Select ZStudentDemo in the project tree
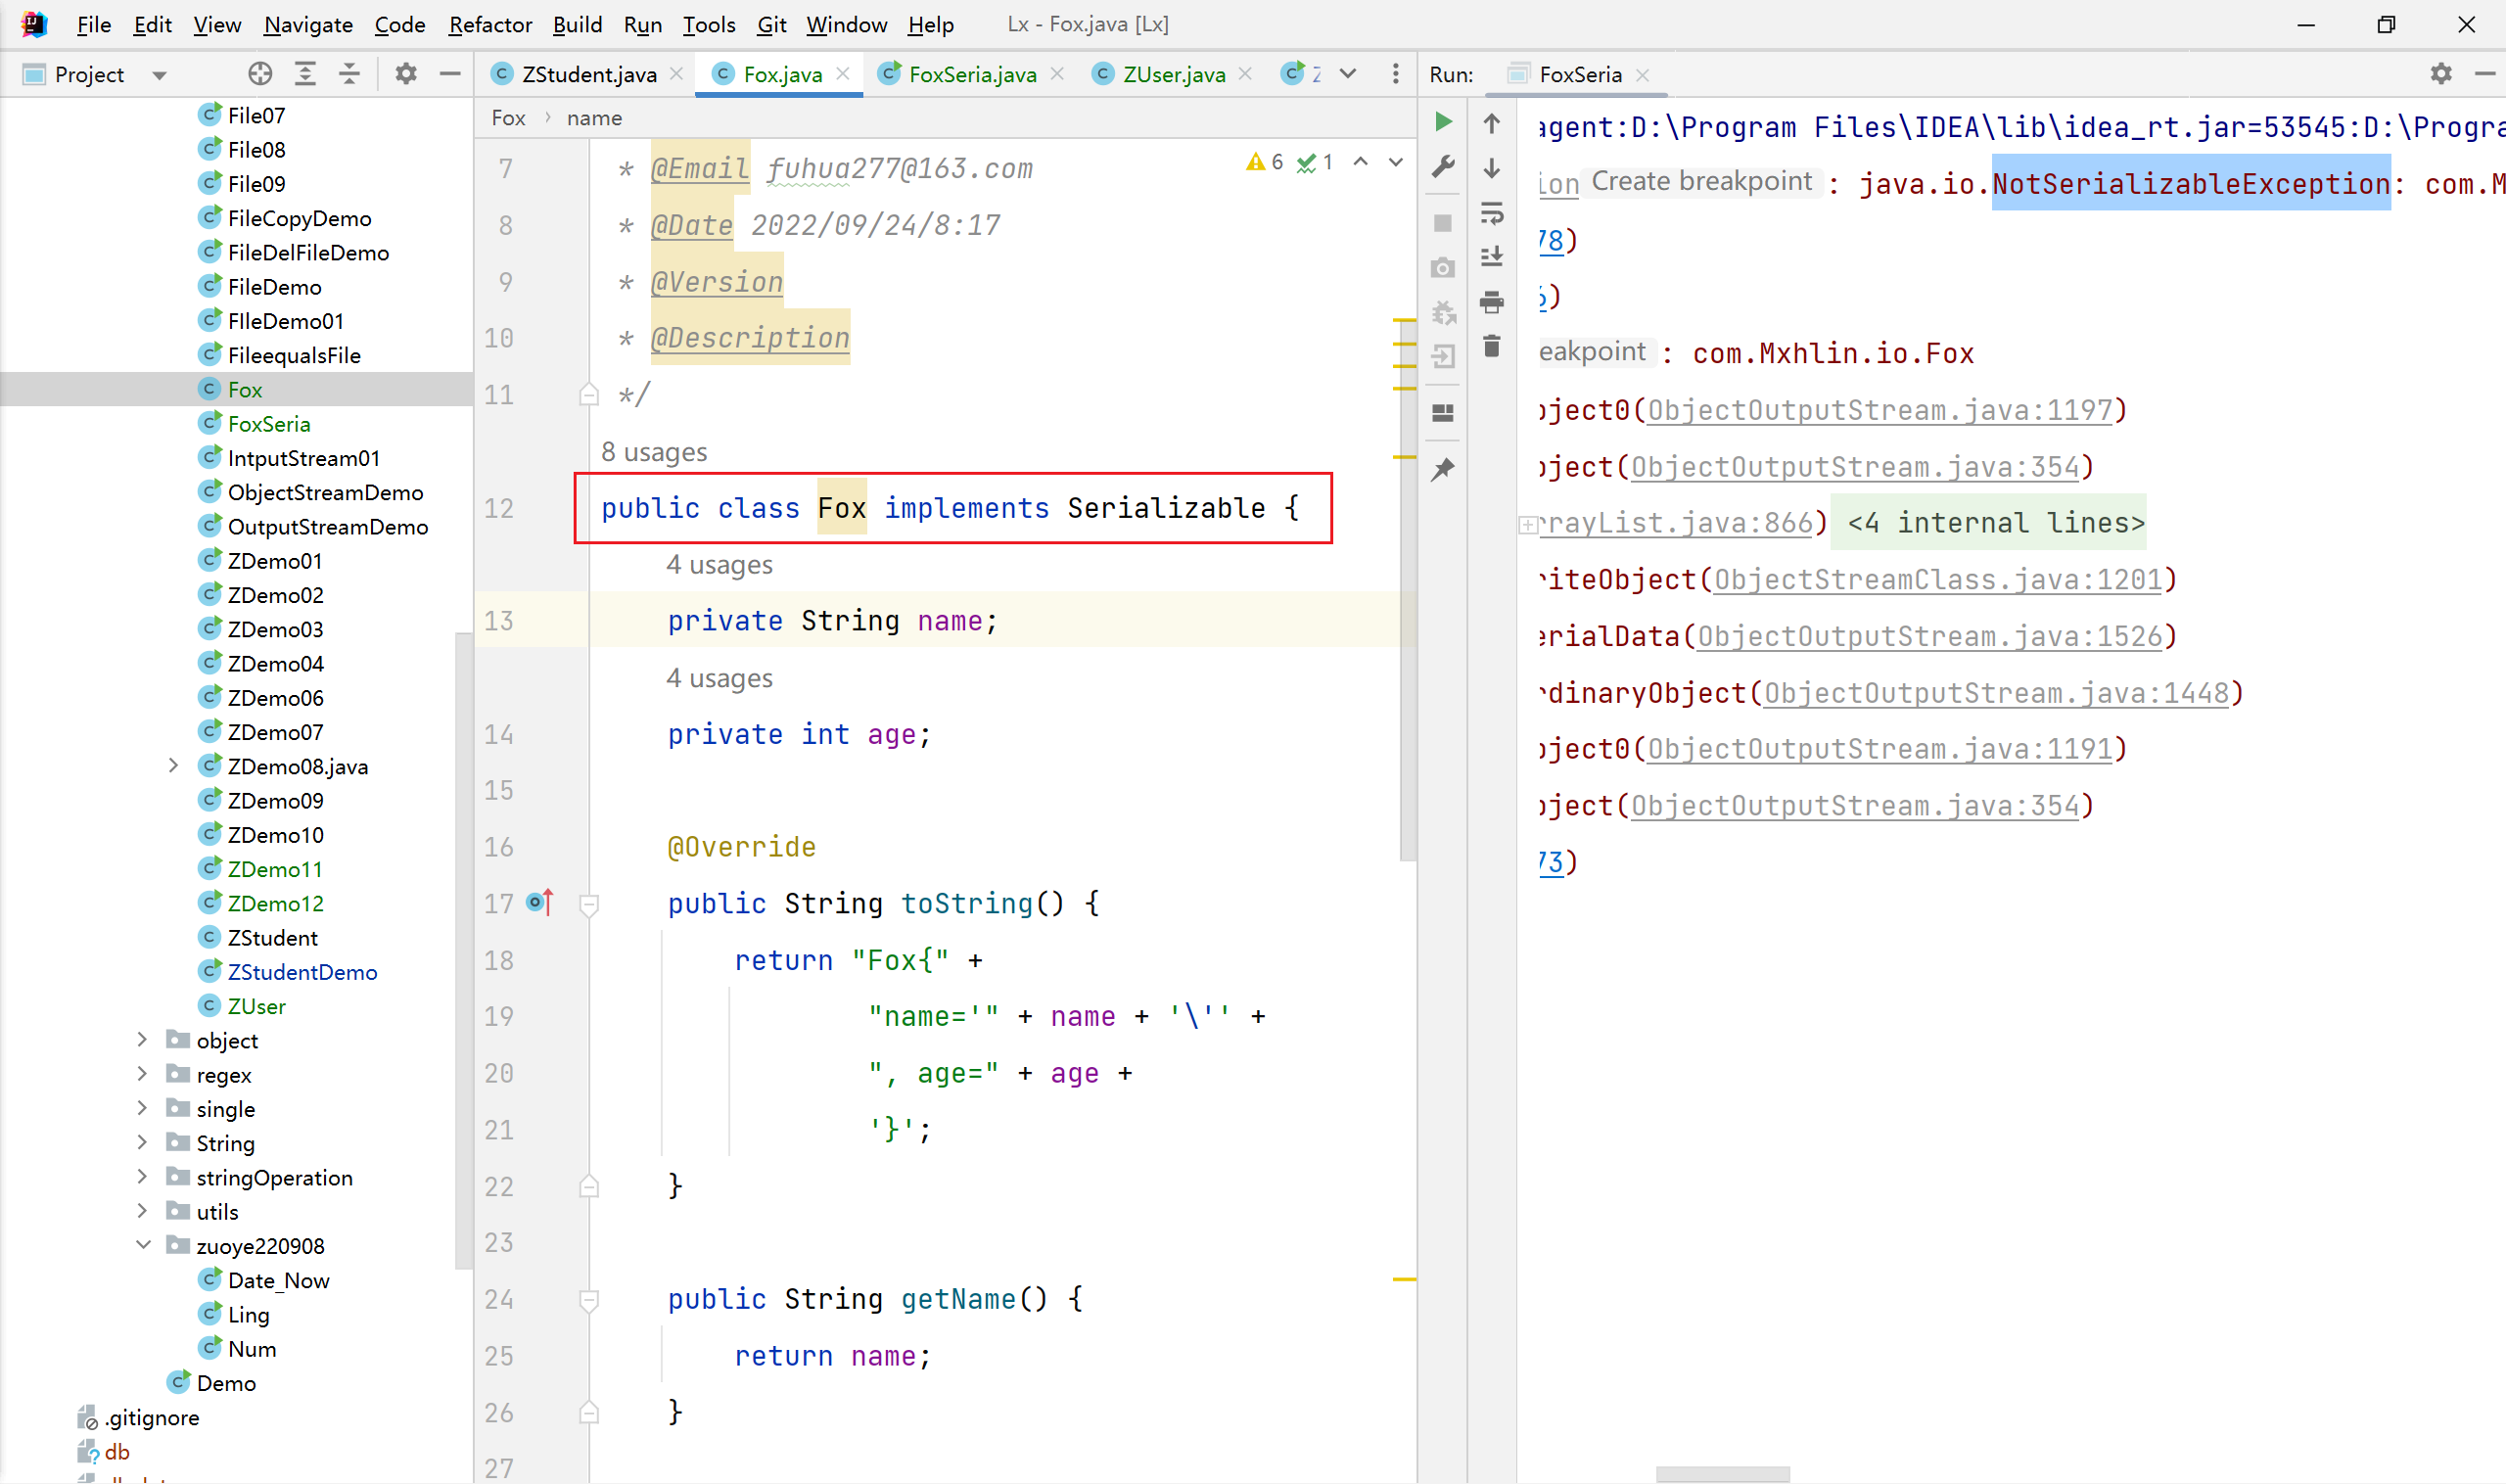 (302, 972)
